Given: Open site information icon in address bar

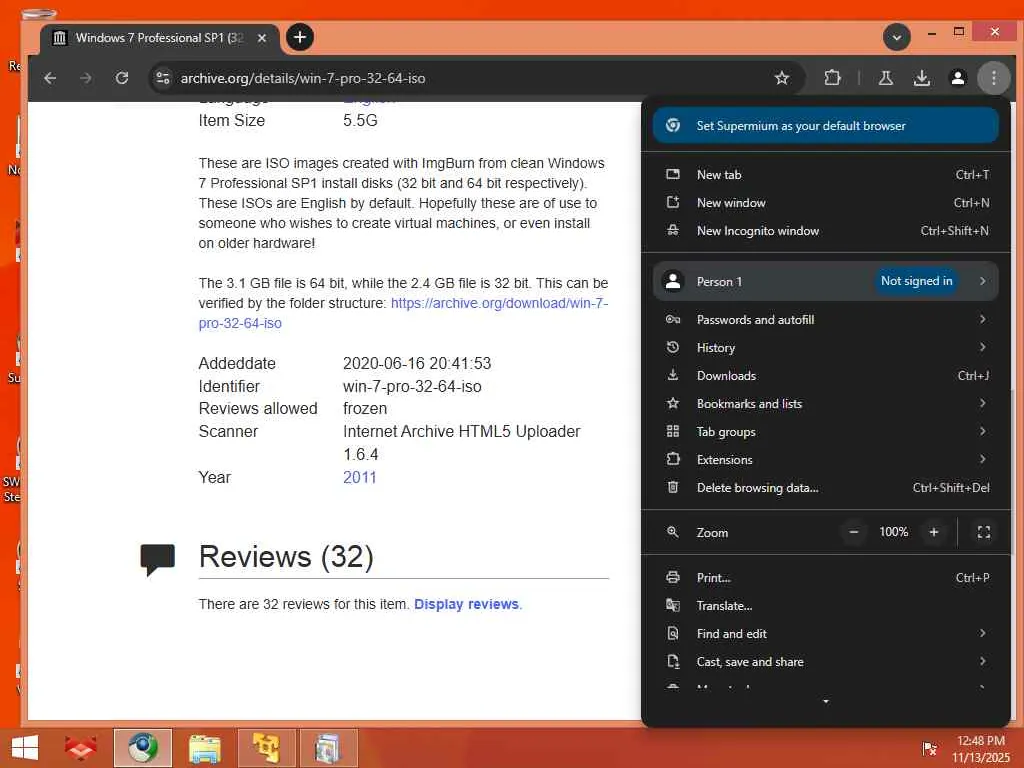Looking at the screenshot, I should click(163, 78).
